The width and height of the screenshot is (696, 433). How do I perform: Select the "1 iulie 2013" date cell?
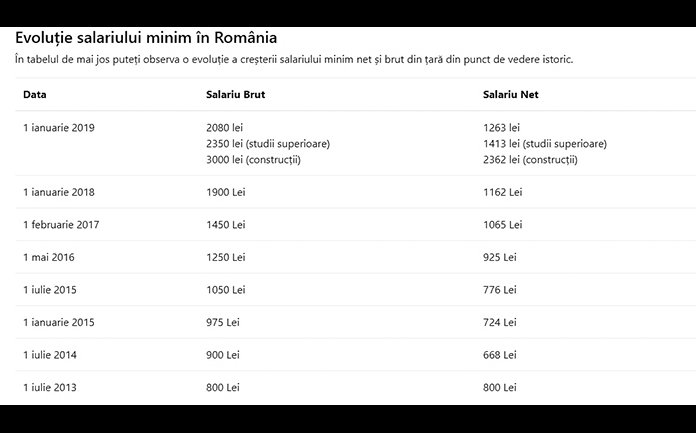click(50, 387)
